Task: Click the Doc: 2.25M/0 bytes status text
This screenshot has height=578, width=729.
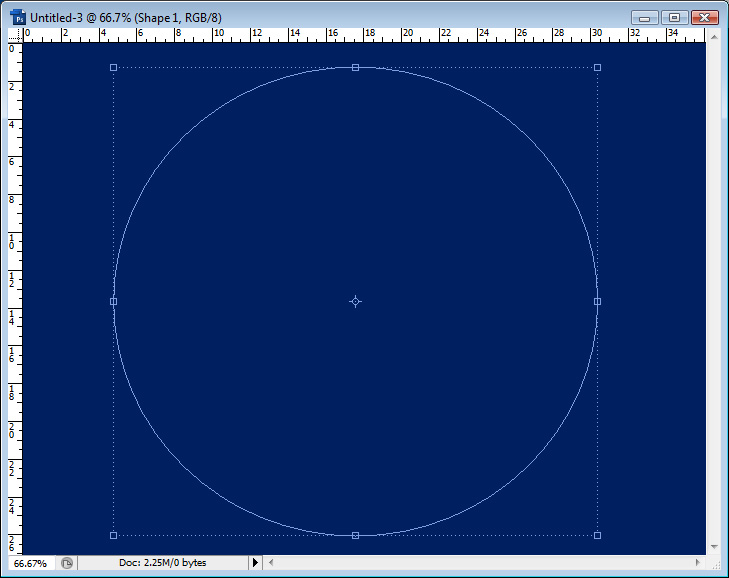Action: pos(162,563)
